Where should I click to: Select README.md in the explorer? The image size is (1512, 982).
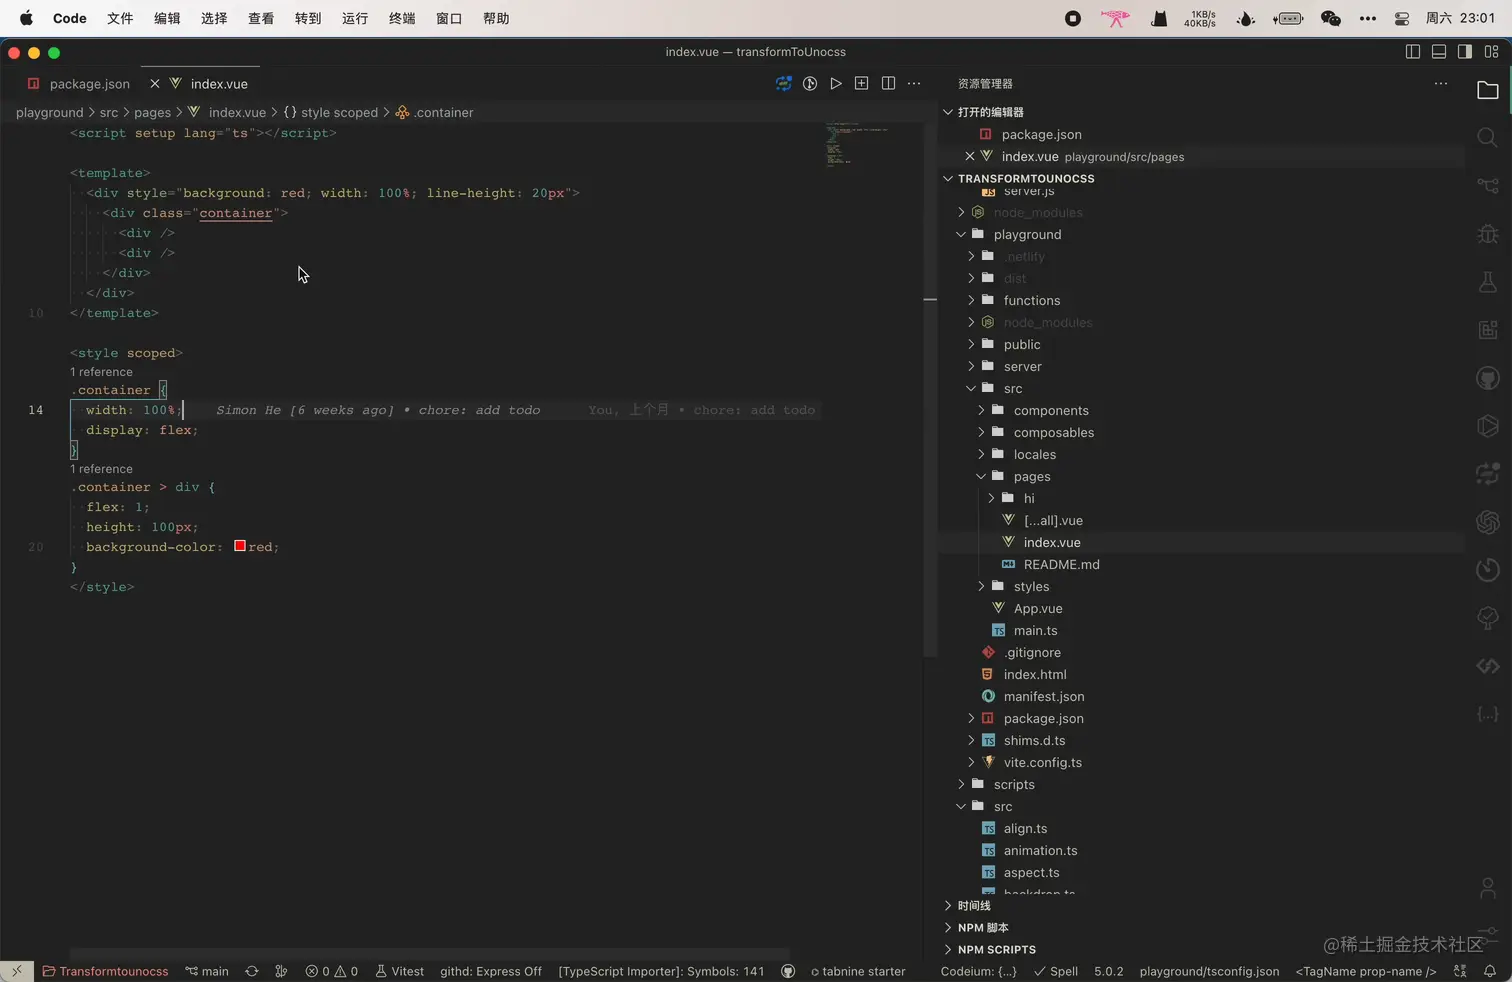click(1061, 564)
